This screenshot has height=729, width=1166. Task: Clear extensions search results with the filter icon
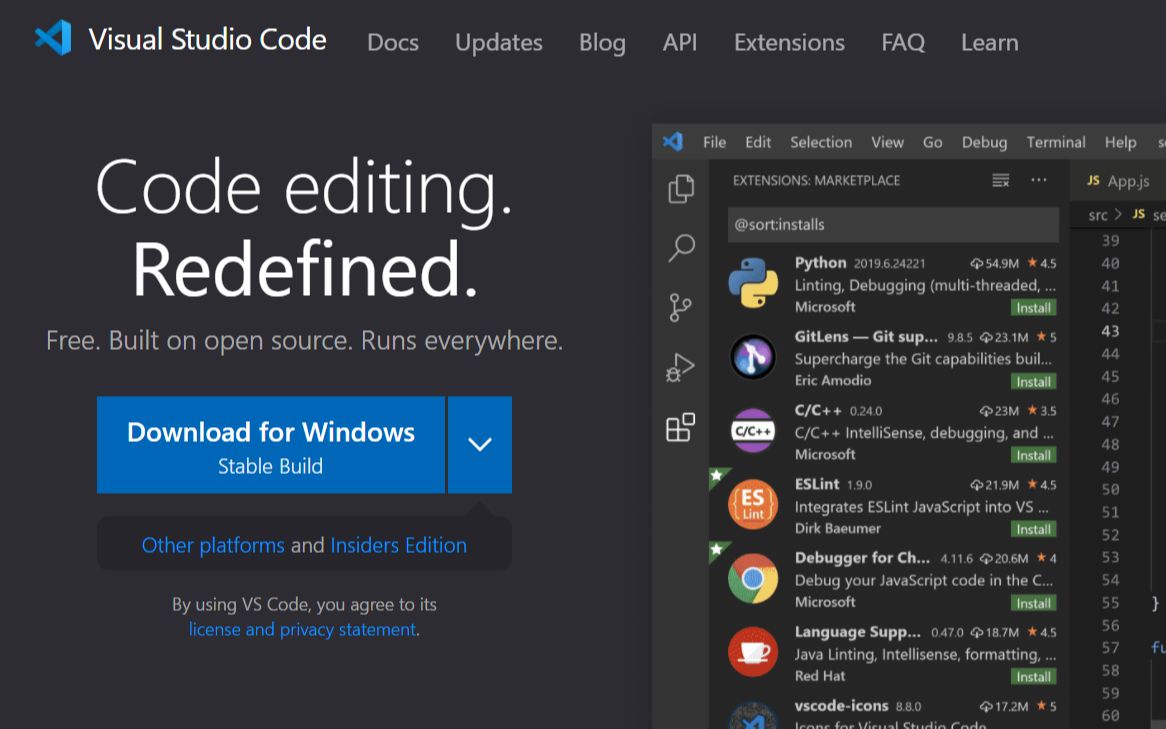point(1000,180)
